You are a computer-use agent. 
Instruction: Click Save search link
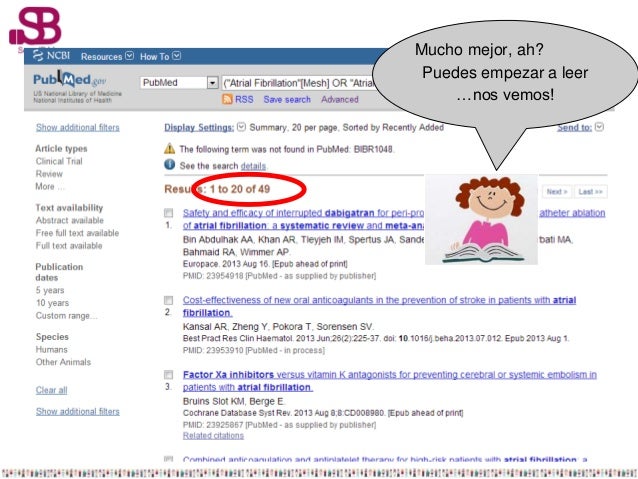pos(287,99)
